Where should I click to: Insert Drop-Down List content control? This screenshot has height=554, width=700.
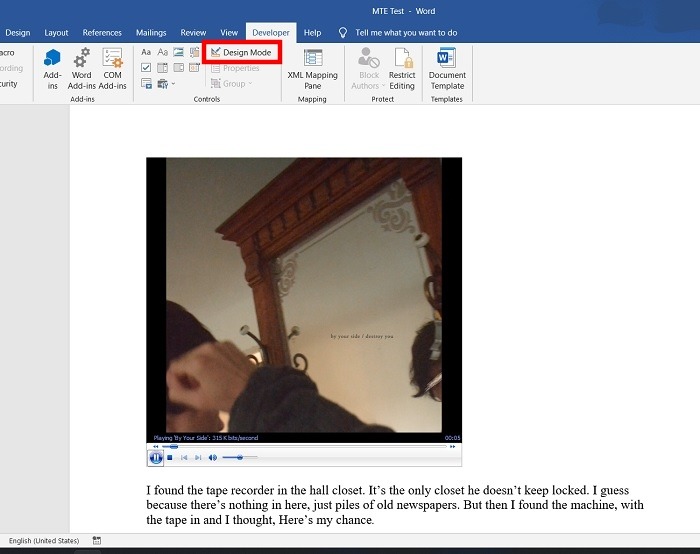pos(179,67)
